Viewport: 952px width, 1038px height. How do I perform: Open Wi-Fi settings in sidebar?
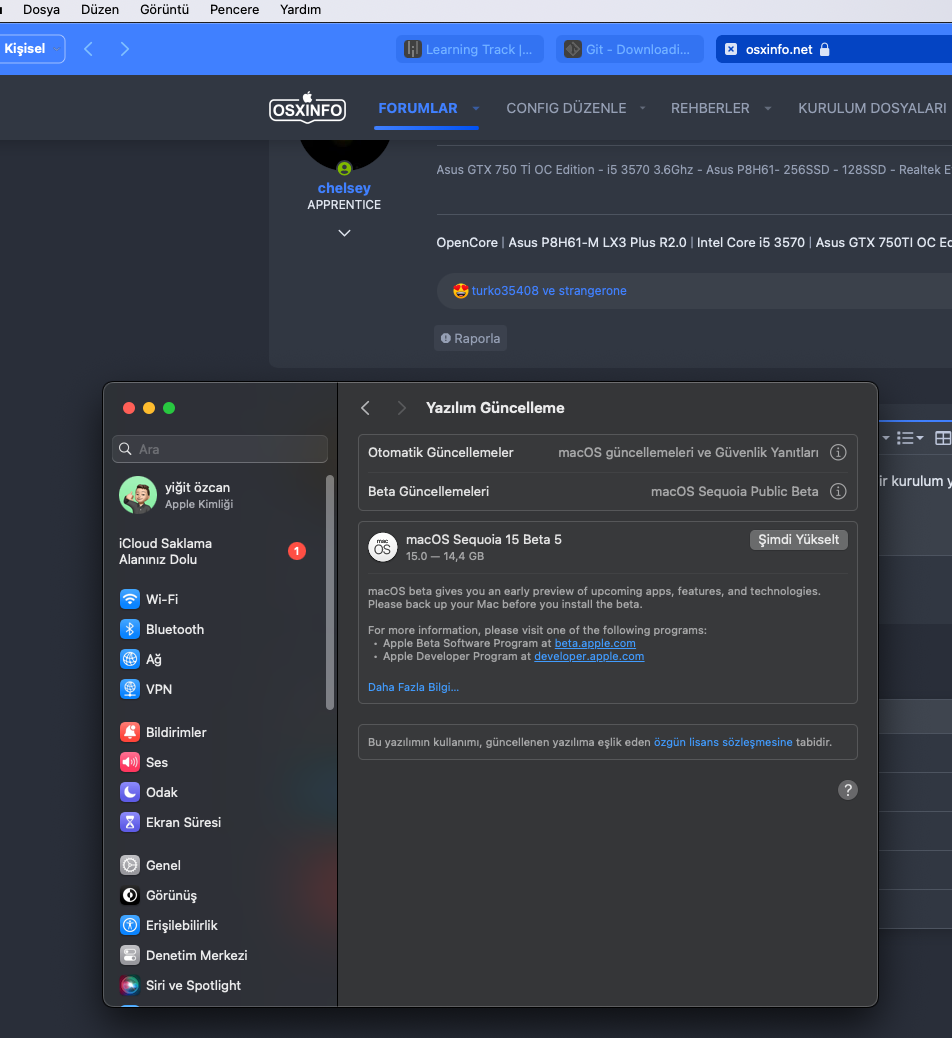pos(150,599)
